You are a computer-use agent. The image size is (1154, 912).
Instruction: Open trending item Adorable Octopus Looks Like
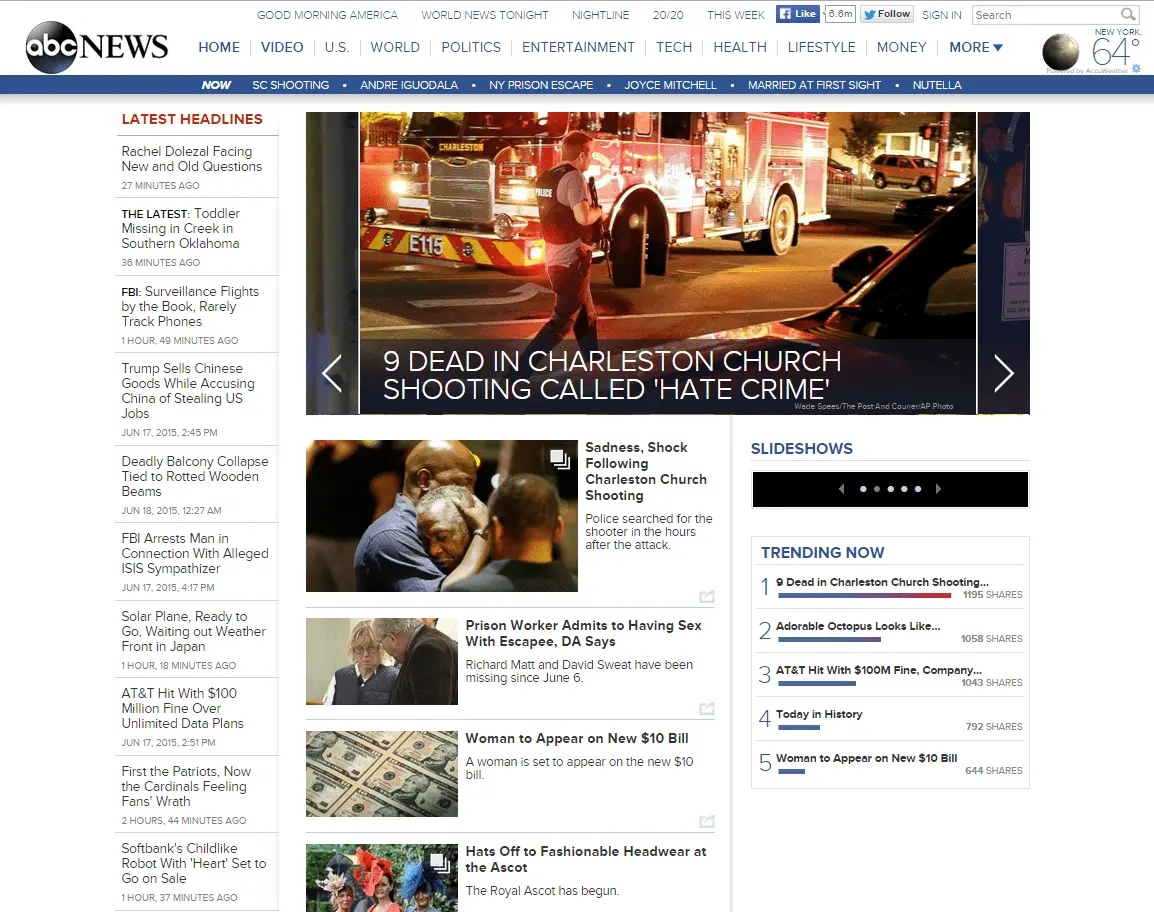(857, 626)
